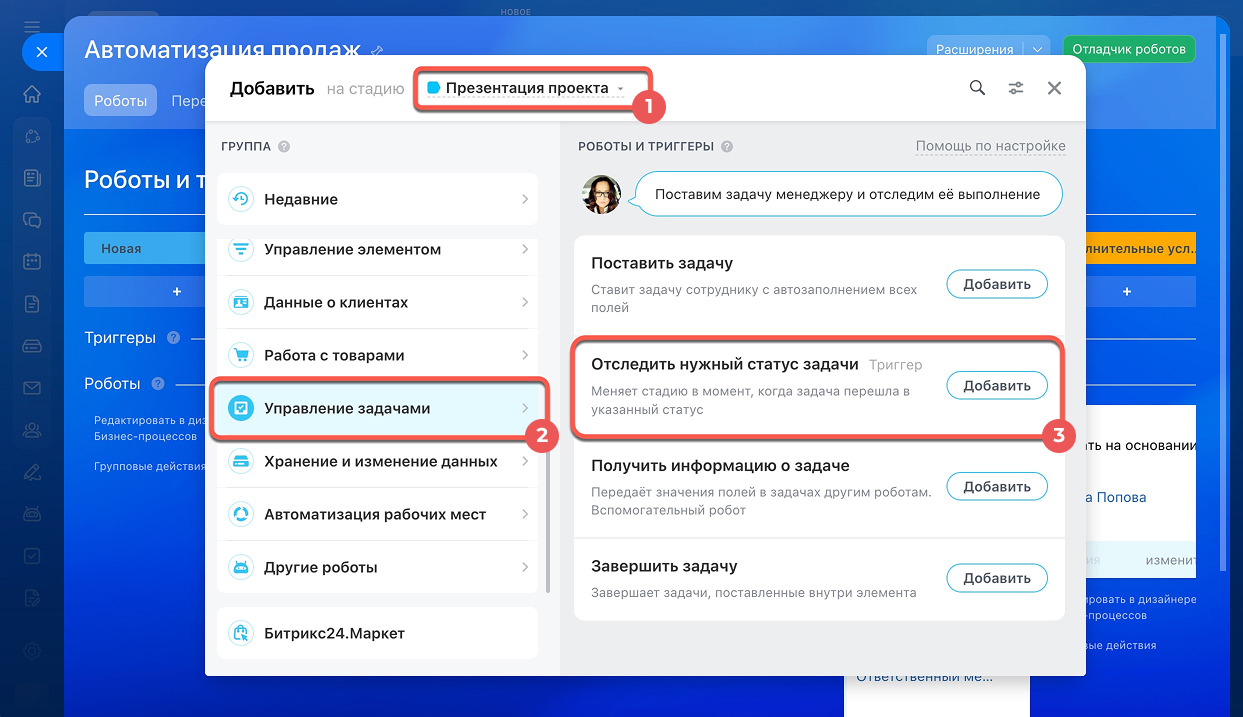Click the help icon next to Триггеры
The image size is (1243, 717).
coord(174,338)
